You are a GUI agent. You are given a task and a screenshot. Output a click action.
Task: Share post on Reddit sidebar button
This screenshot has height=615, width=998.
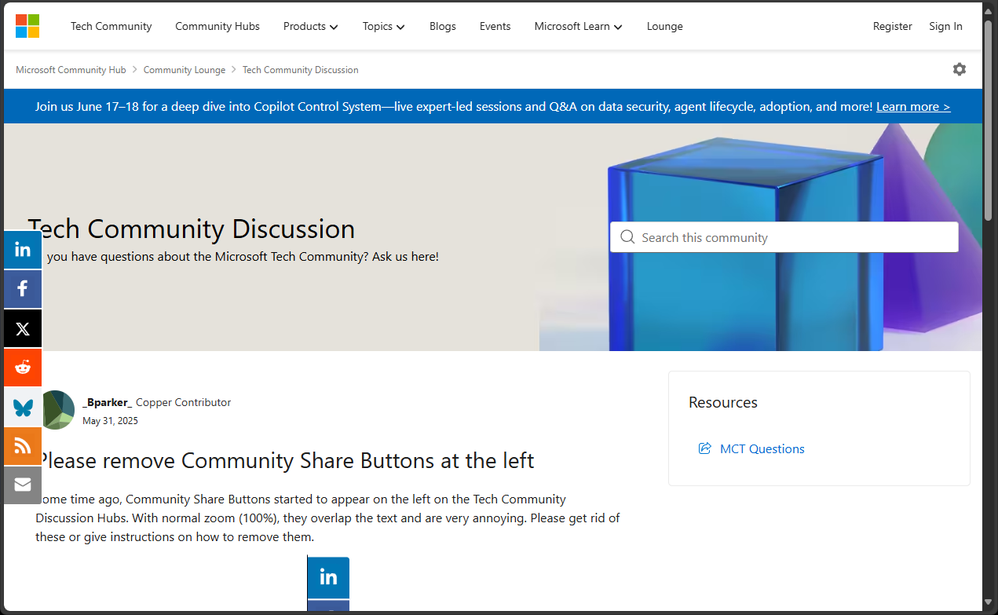tap(23, 367)
